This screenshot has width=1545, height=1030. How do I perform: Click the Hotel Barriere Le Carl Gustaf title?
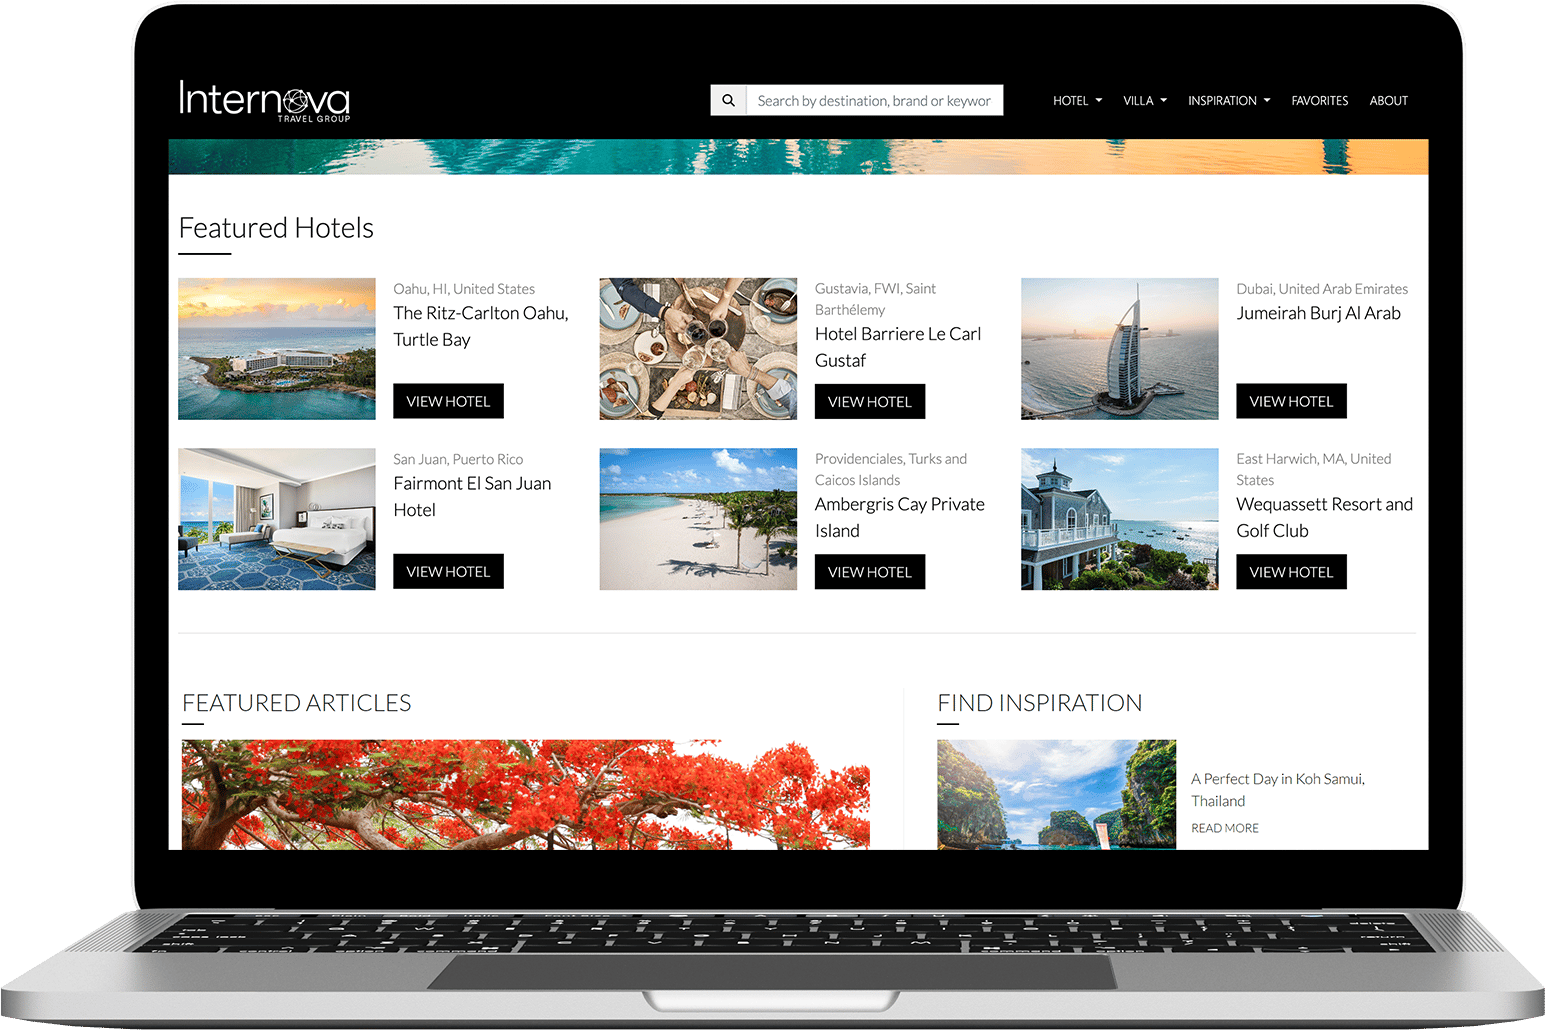click(x=898, y=347)
